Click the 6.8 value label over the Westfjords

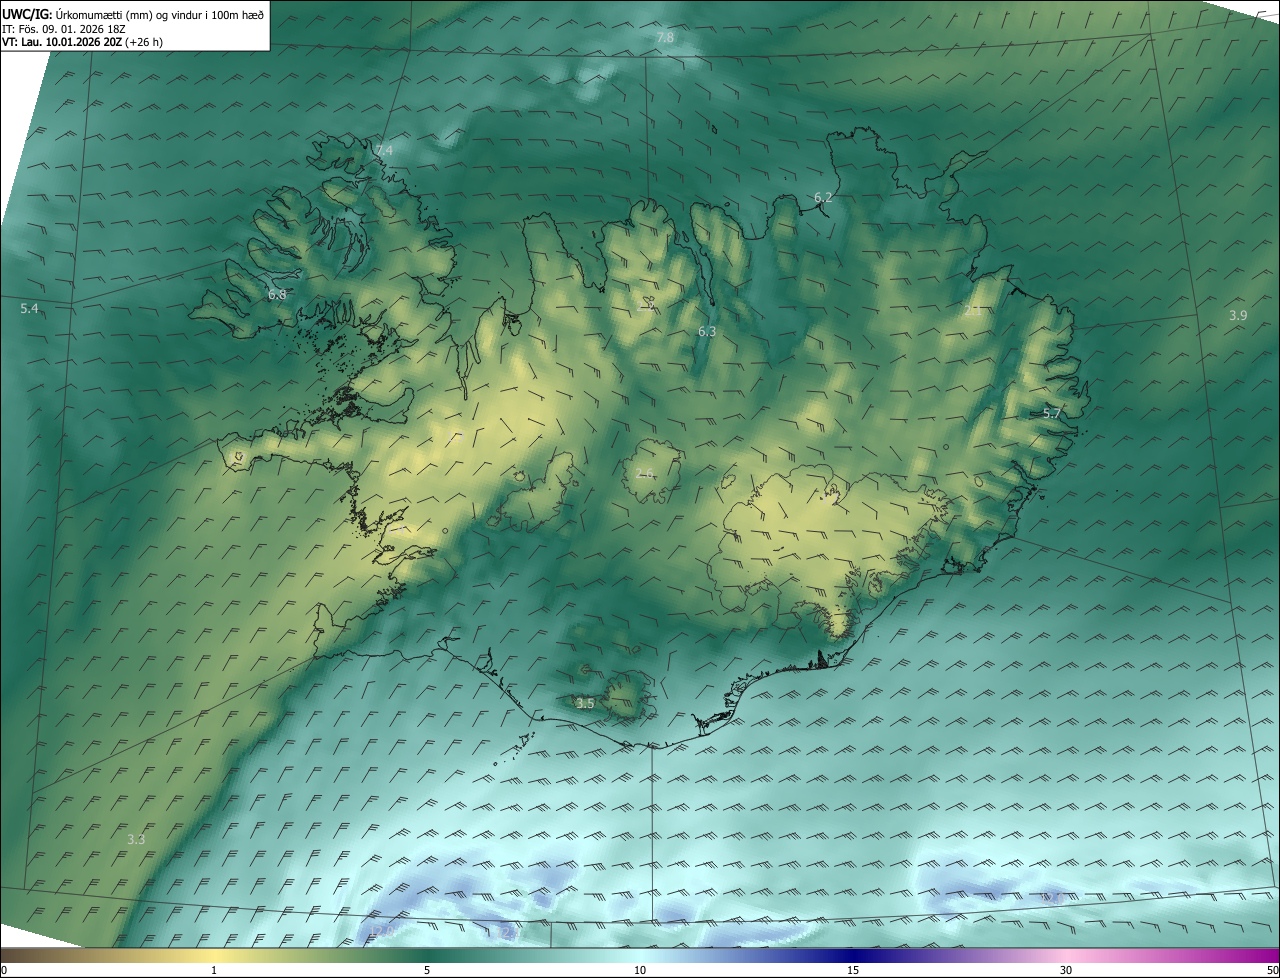click(x=277, y=295)
